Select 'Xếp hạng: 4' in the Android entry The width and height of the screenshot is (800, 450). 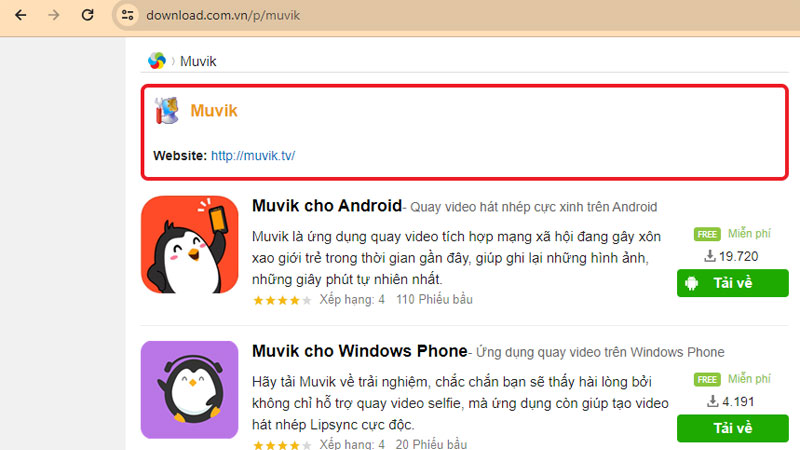pos(352,299)
